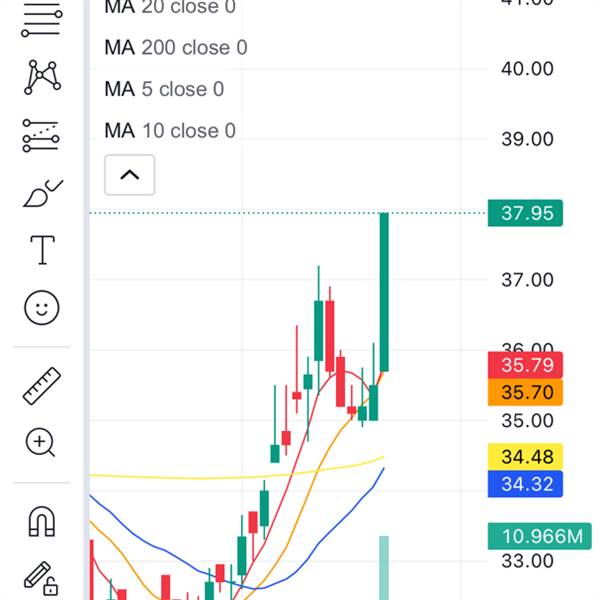600x600 pixels.
Task: Click the latest green volume bar
Action: (x=384, y=568)
